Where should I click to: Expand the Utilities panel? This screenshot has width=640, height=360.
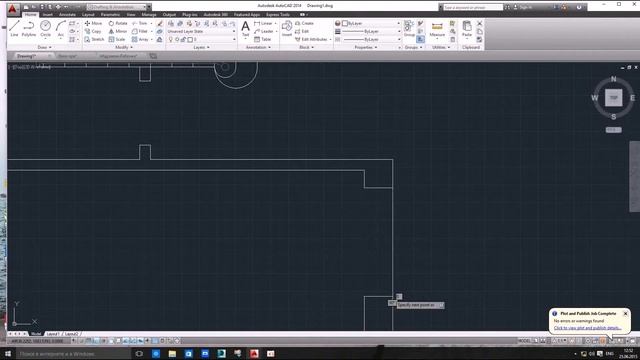[441, 47]
